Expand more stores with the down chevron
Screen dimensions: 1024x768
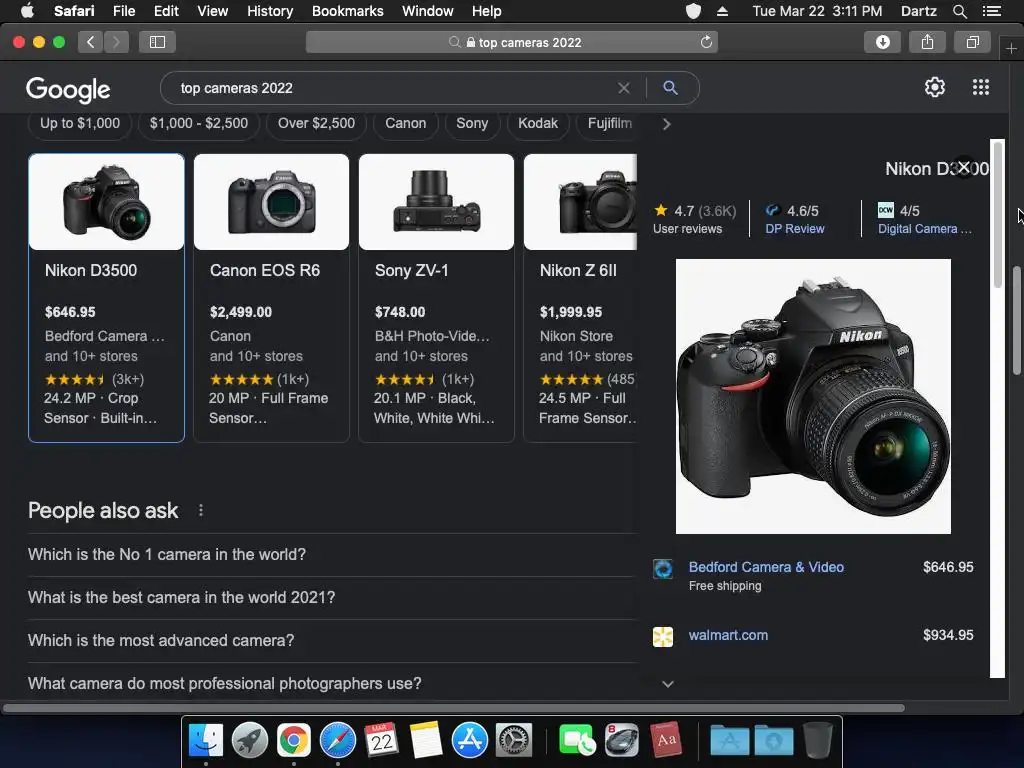[667, 684]
